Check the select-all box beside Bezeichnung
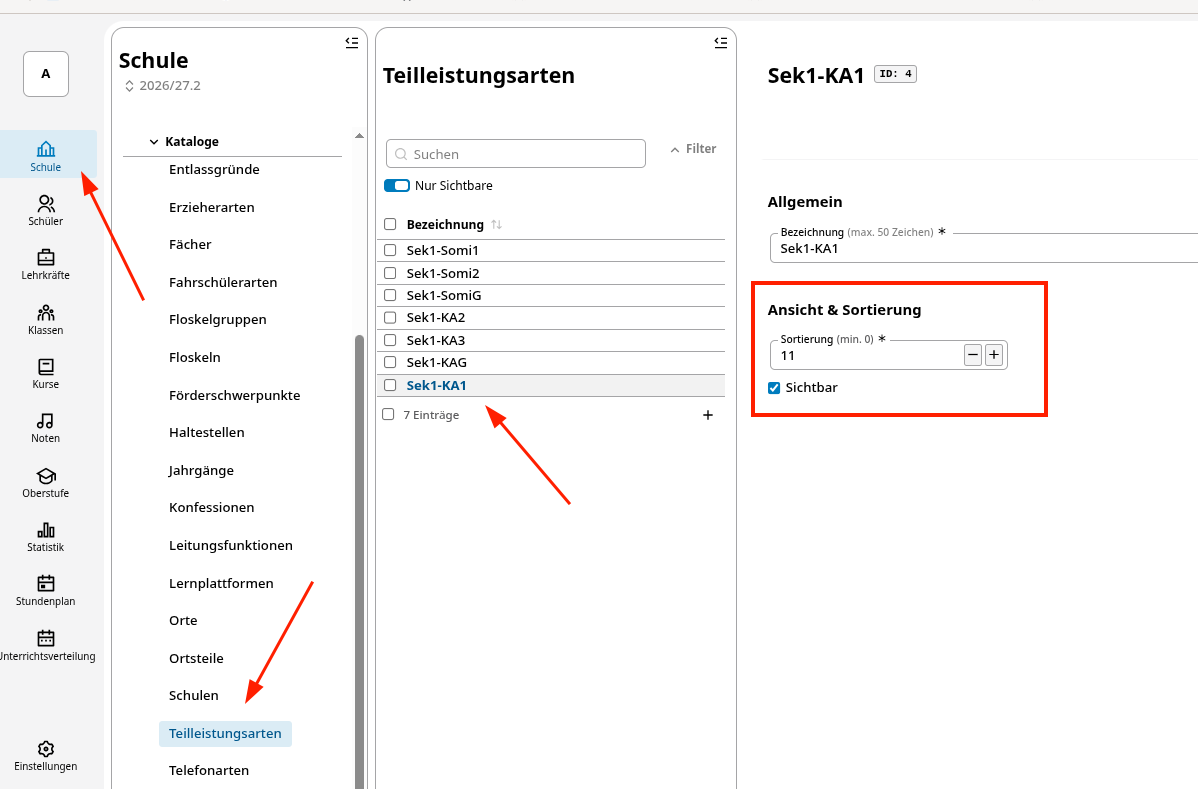Image resolution: width=1198 pixels, height=789 pixels. (390, 225)
